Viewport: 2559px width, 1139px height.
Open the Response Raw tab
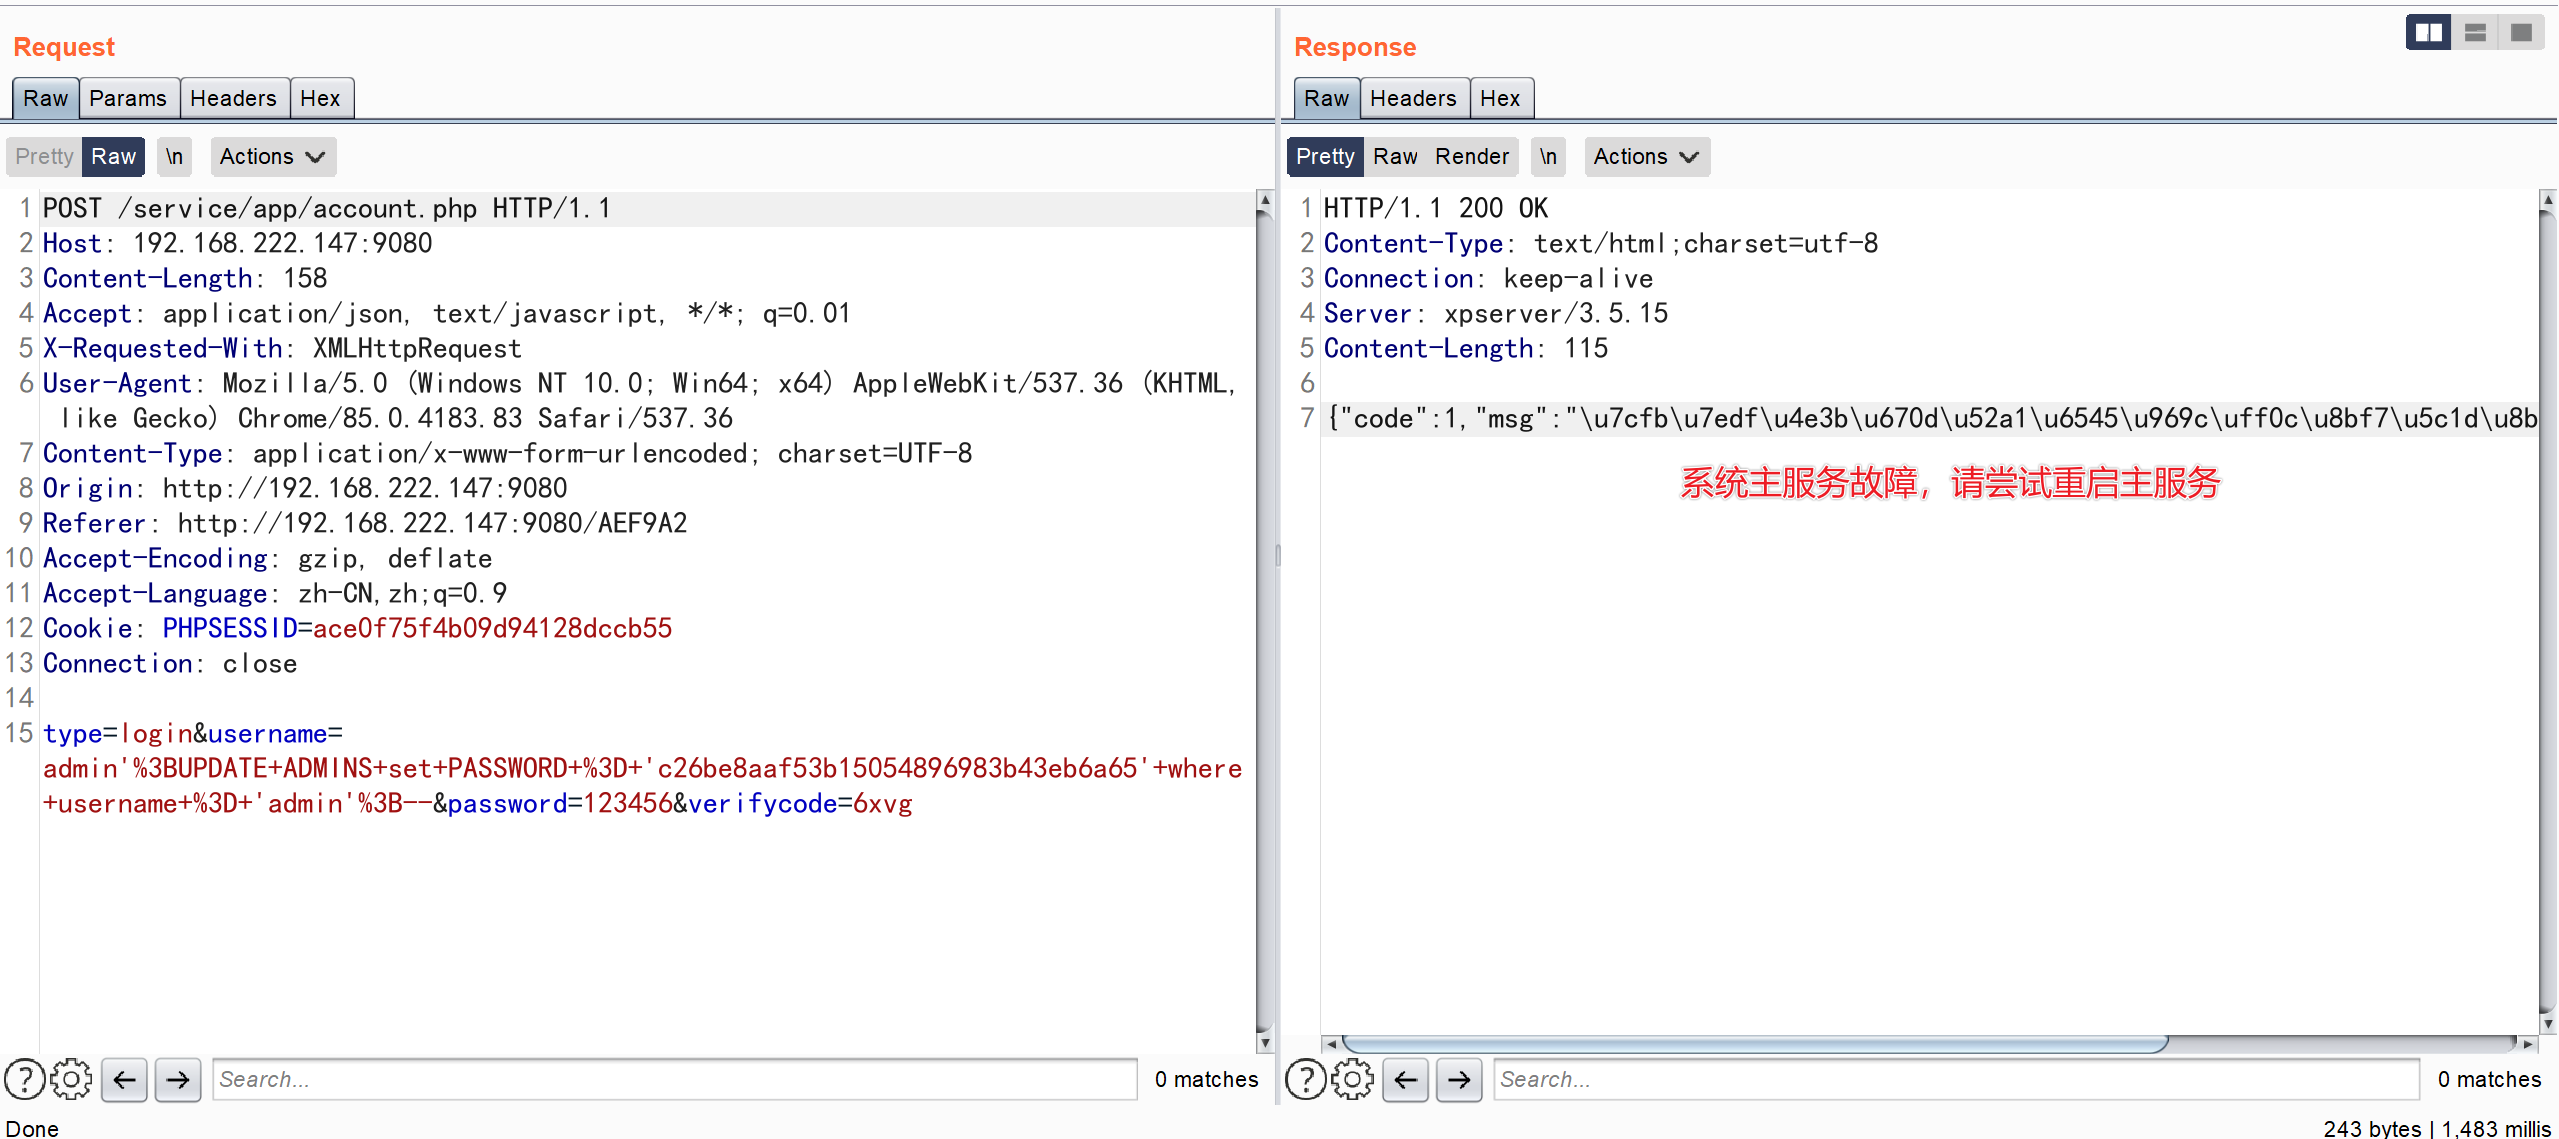(x=1327, y=98)
